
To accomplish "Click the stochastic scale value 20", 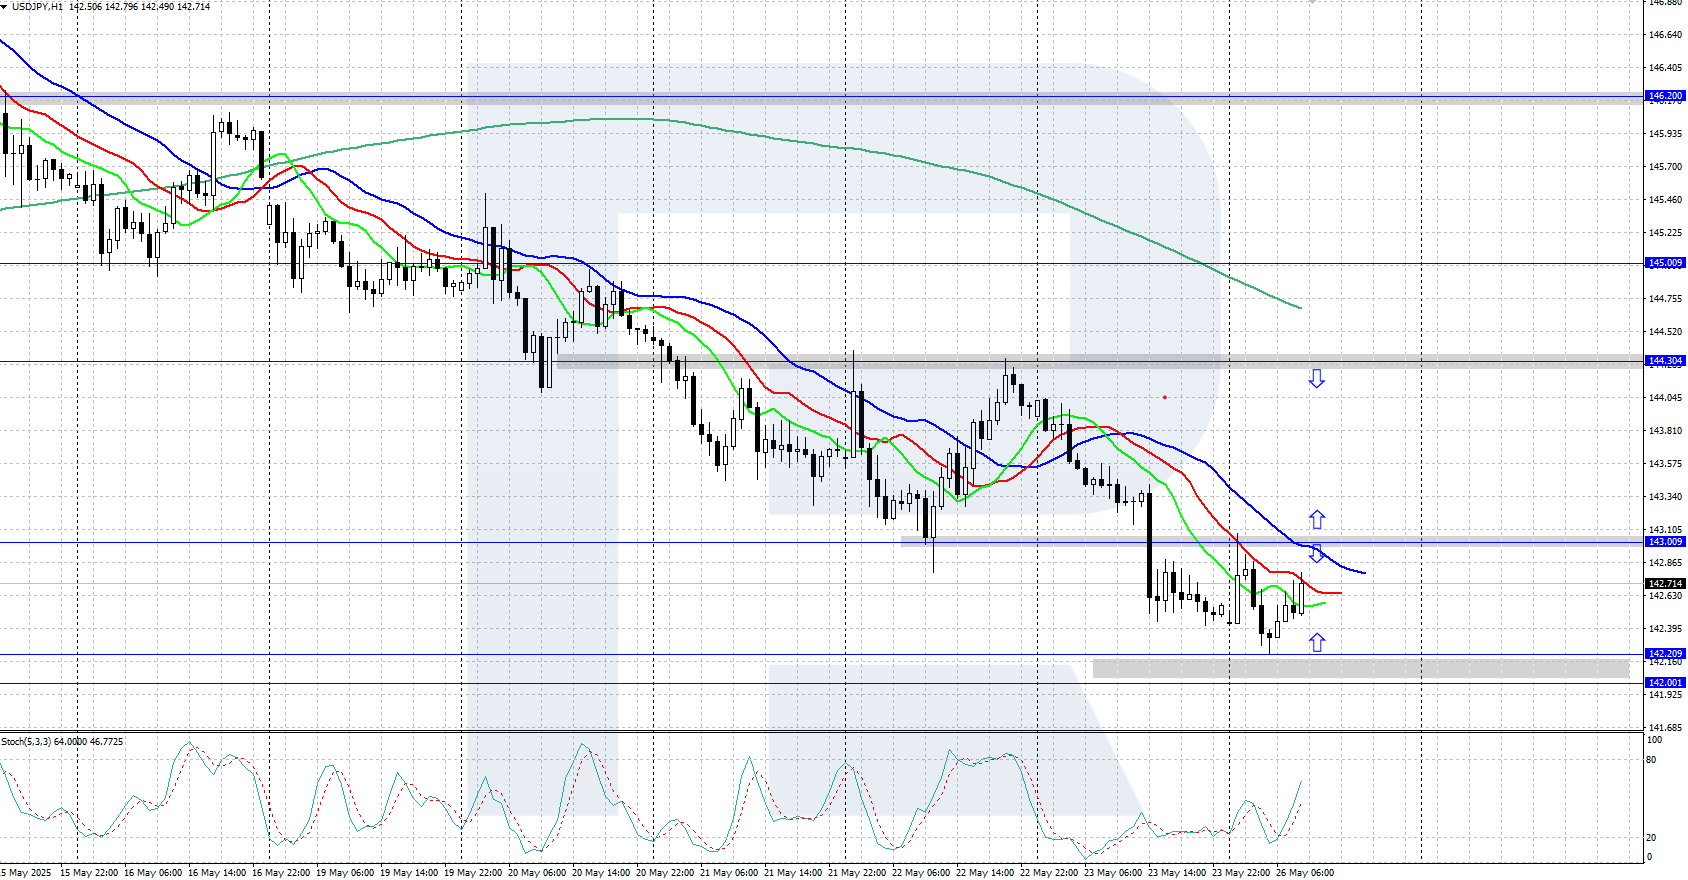I will point(1652,838).
